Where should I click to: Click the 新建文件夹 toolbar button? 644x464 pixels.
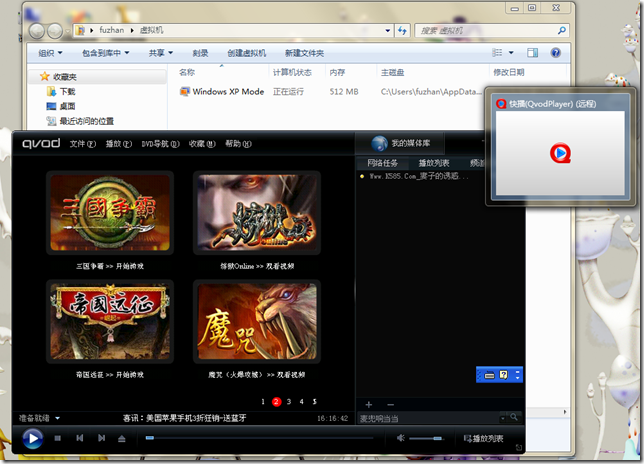(304, 53)
